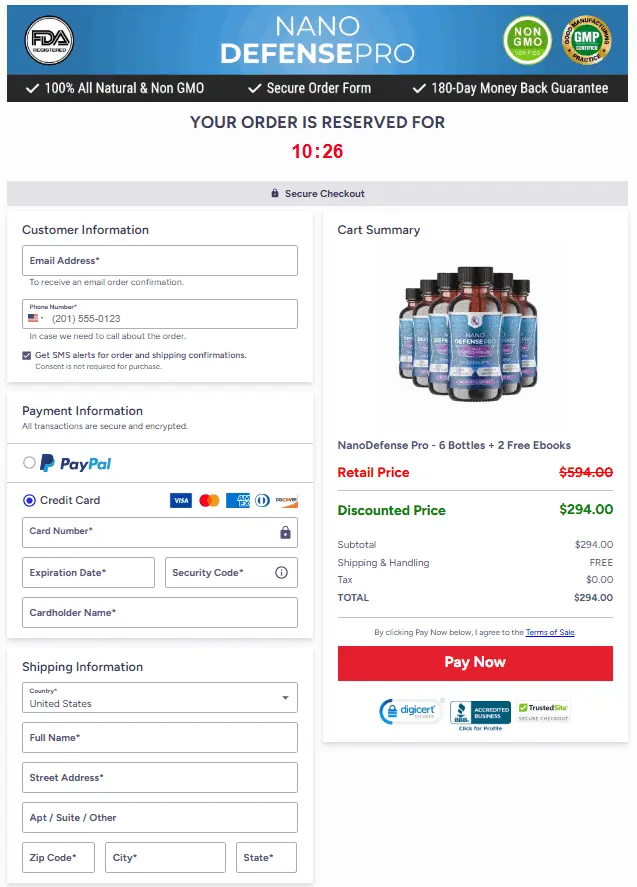
Task: Click the Pay Now button
Action: [x=475, y=663]
